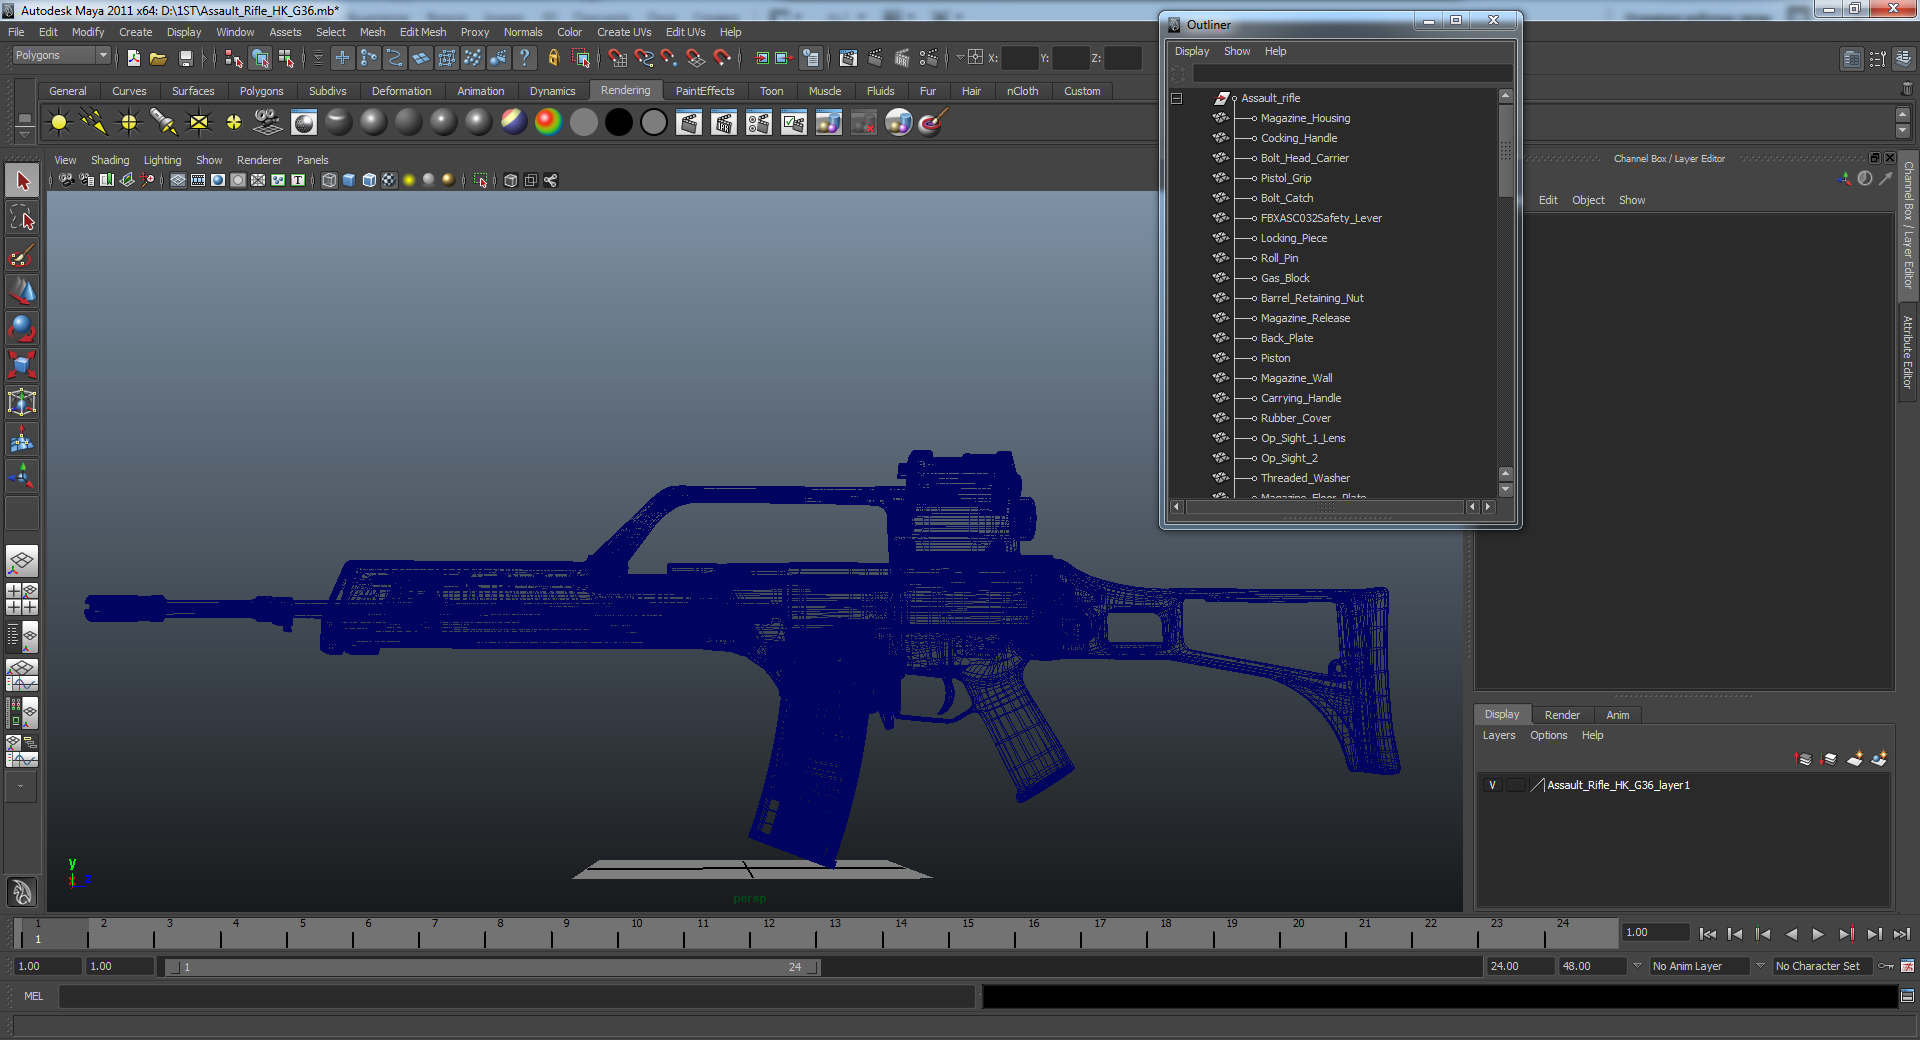Click the Outliner search text field
The height and width of the screenshot is (1040, 1920).
tap(1352, 74)
